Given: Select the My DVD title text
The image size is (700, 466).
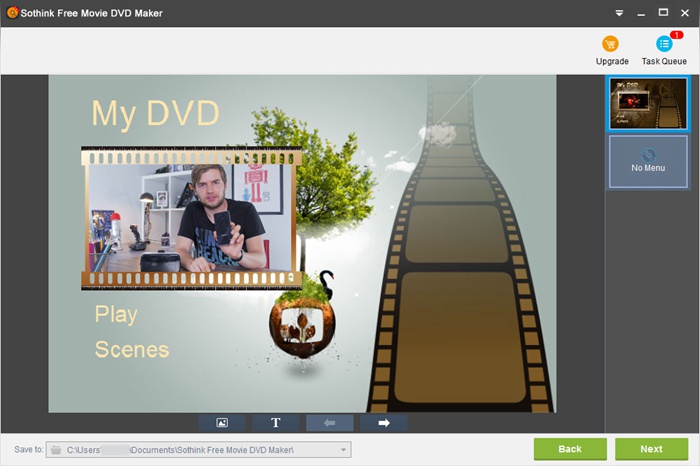Looking at the screenshot, I should [x=155, y=113].
